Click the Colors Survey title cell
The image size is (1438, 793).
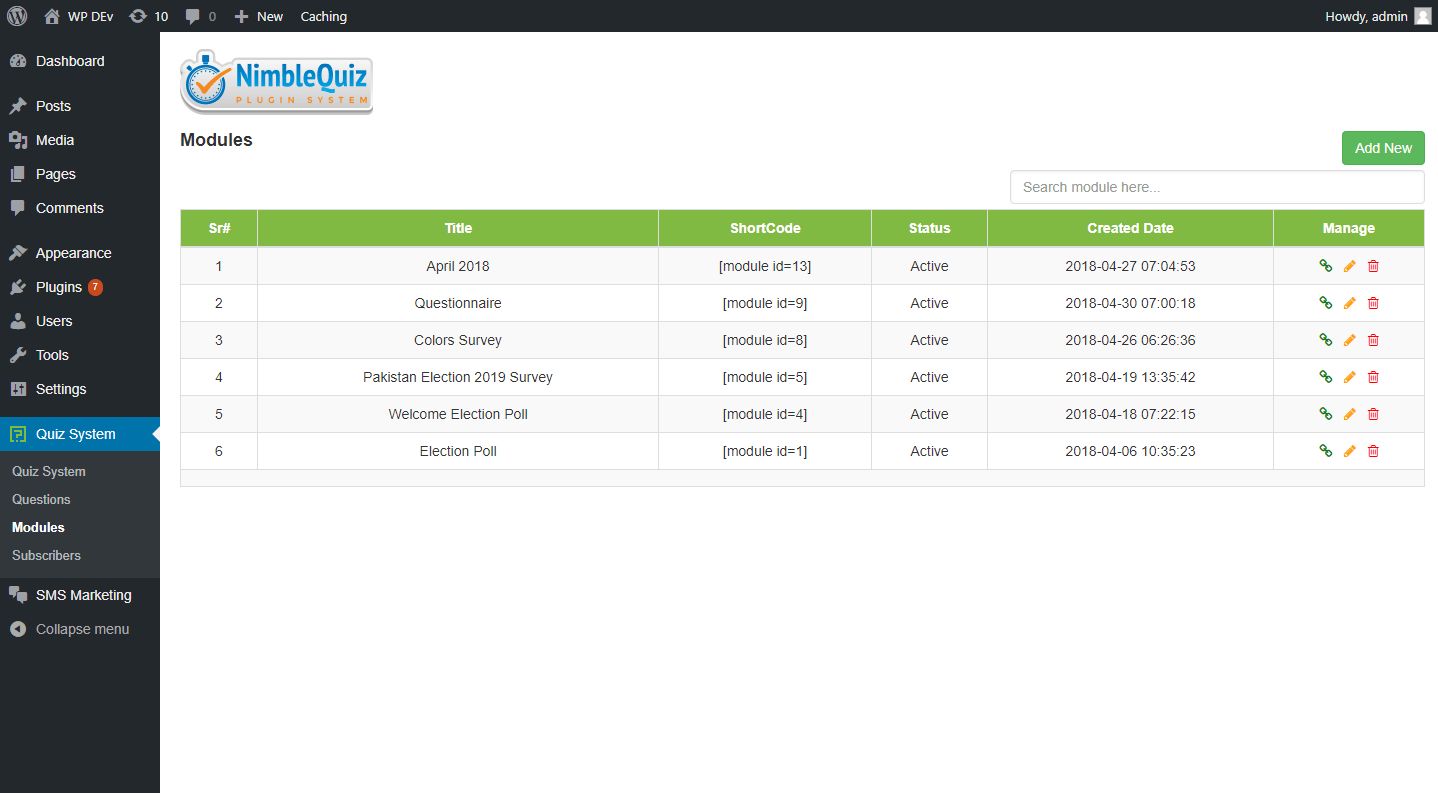click(458, 340)
